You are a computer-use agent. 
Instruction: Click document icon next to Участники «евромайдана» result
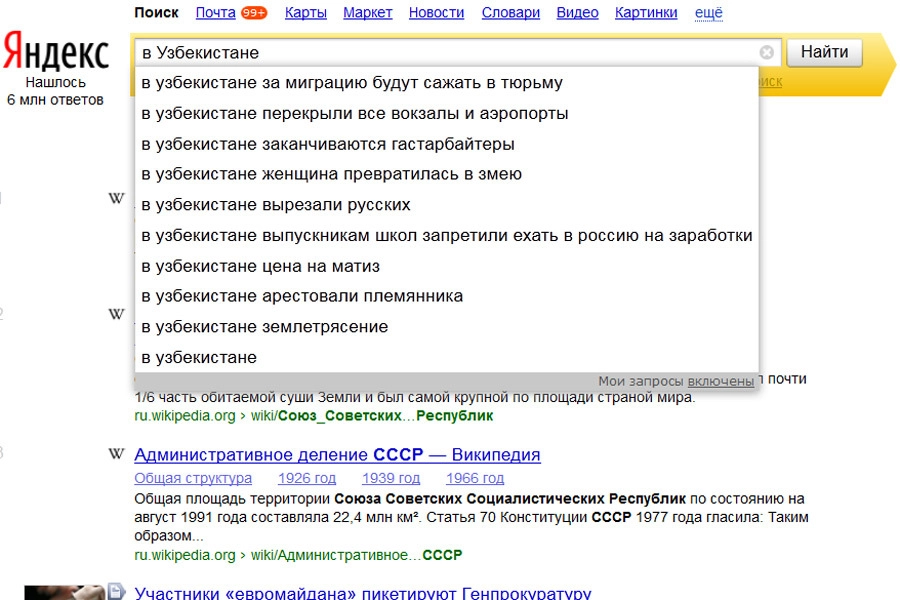(x=116, y=591)
